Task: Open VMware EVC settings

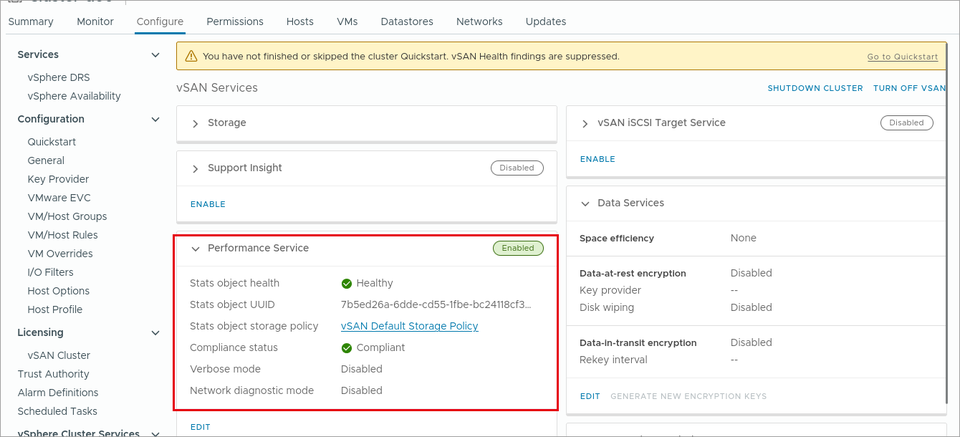Action: 59,198
